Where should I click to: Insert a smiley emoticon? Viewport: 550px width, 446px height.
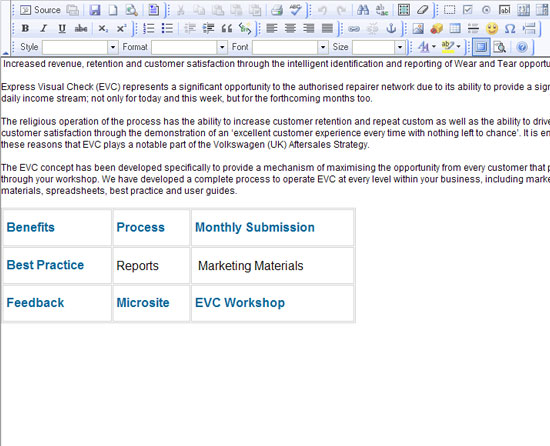[x=492, y=28]
